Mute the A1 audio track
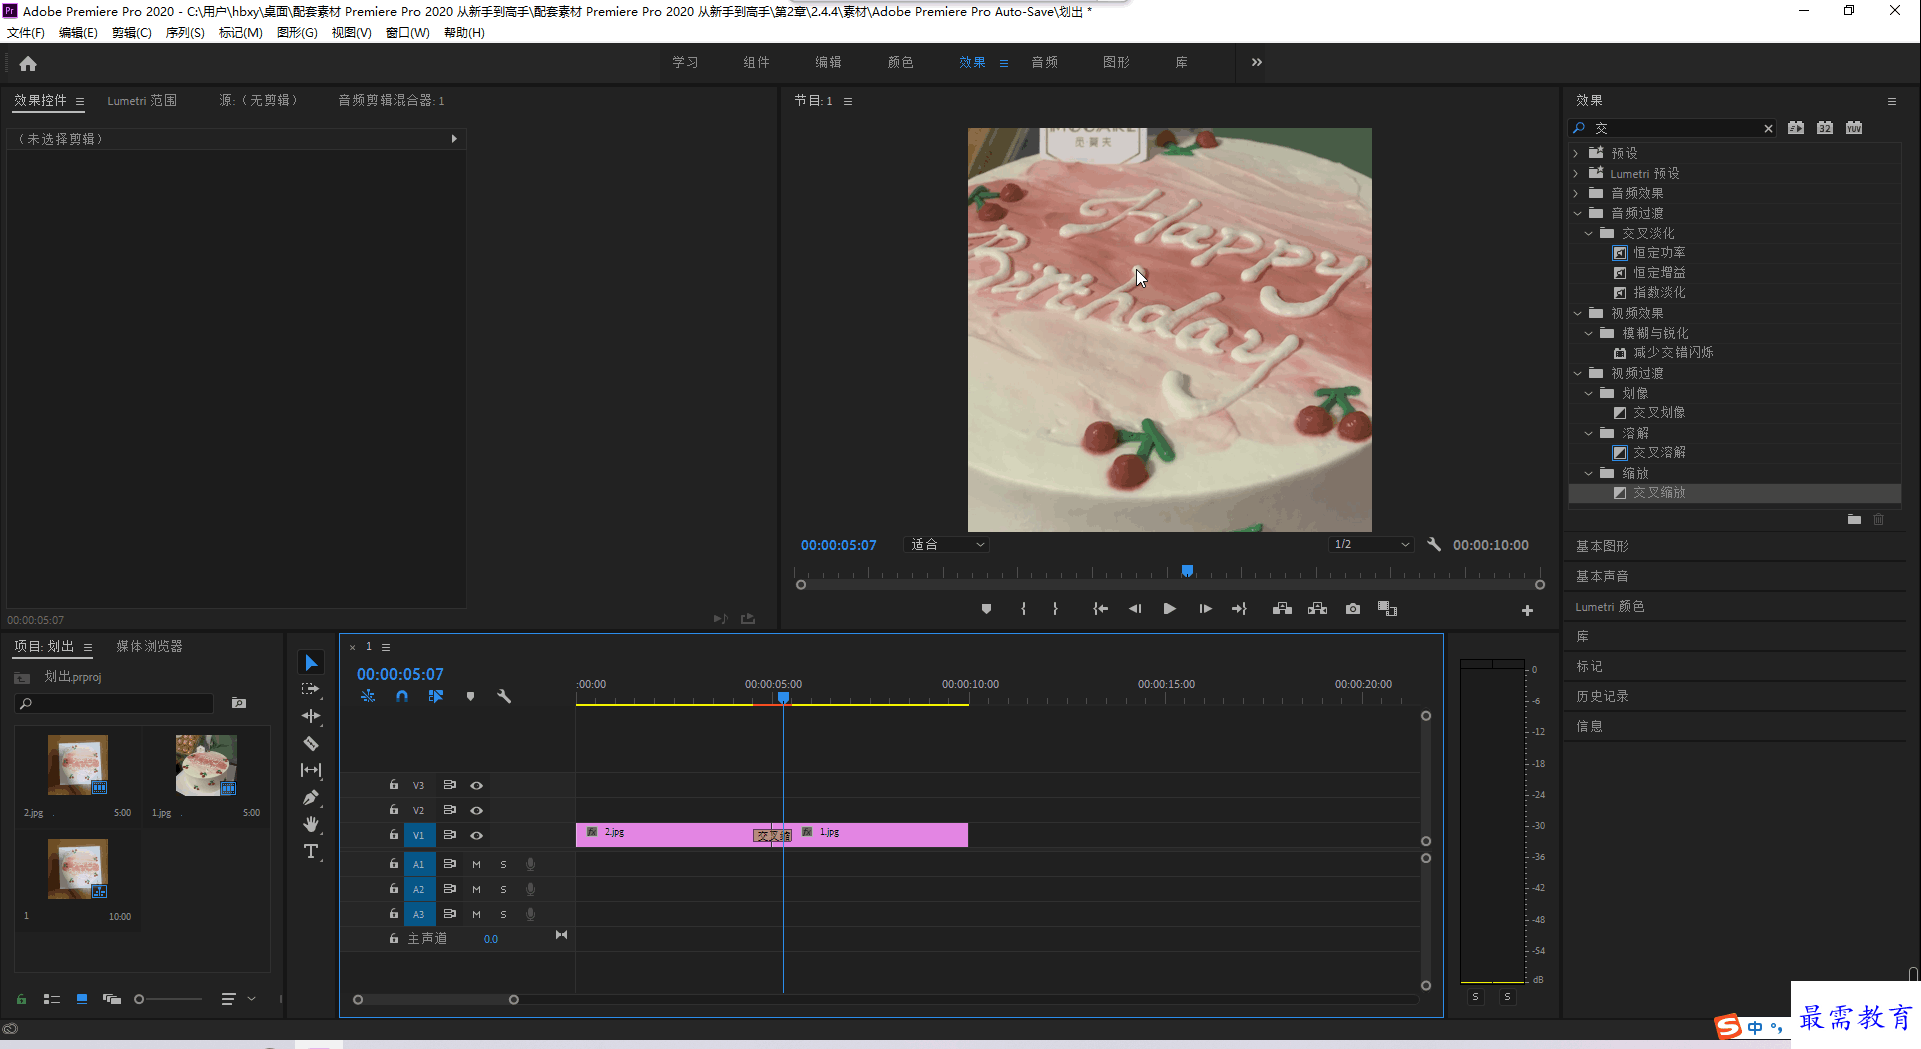The height and width of the screenshot is (1049, 1921). (476, 864)
